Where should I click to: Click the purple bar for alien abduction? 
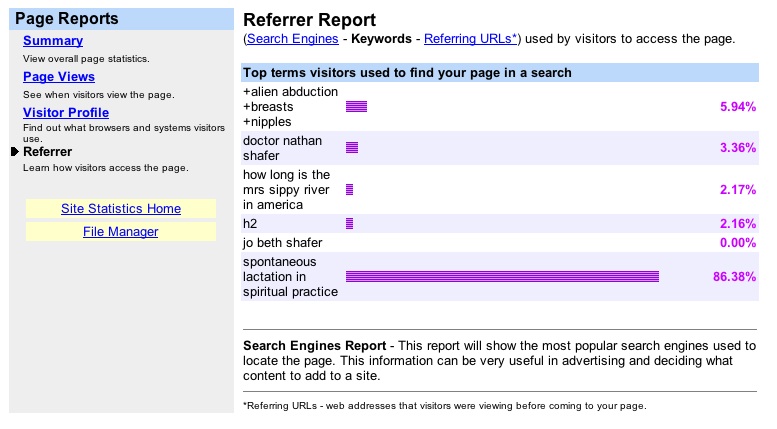pos(356,106)
